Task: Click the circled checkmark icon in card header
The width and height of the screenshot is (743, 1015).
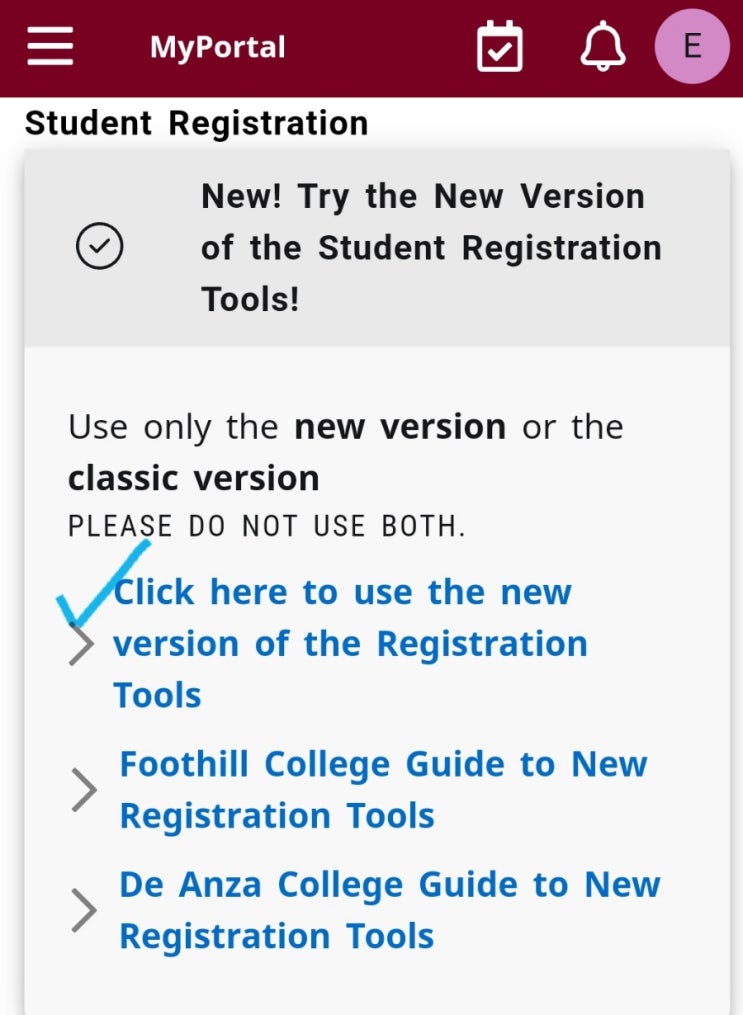Action: [100, 247]
